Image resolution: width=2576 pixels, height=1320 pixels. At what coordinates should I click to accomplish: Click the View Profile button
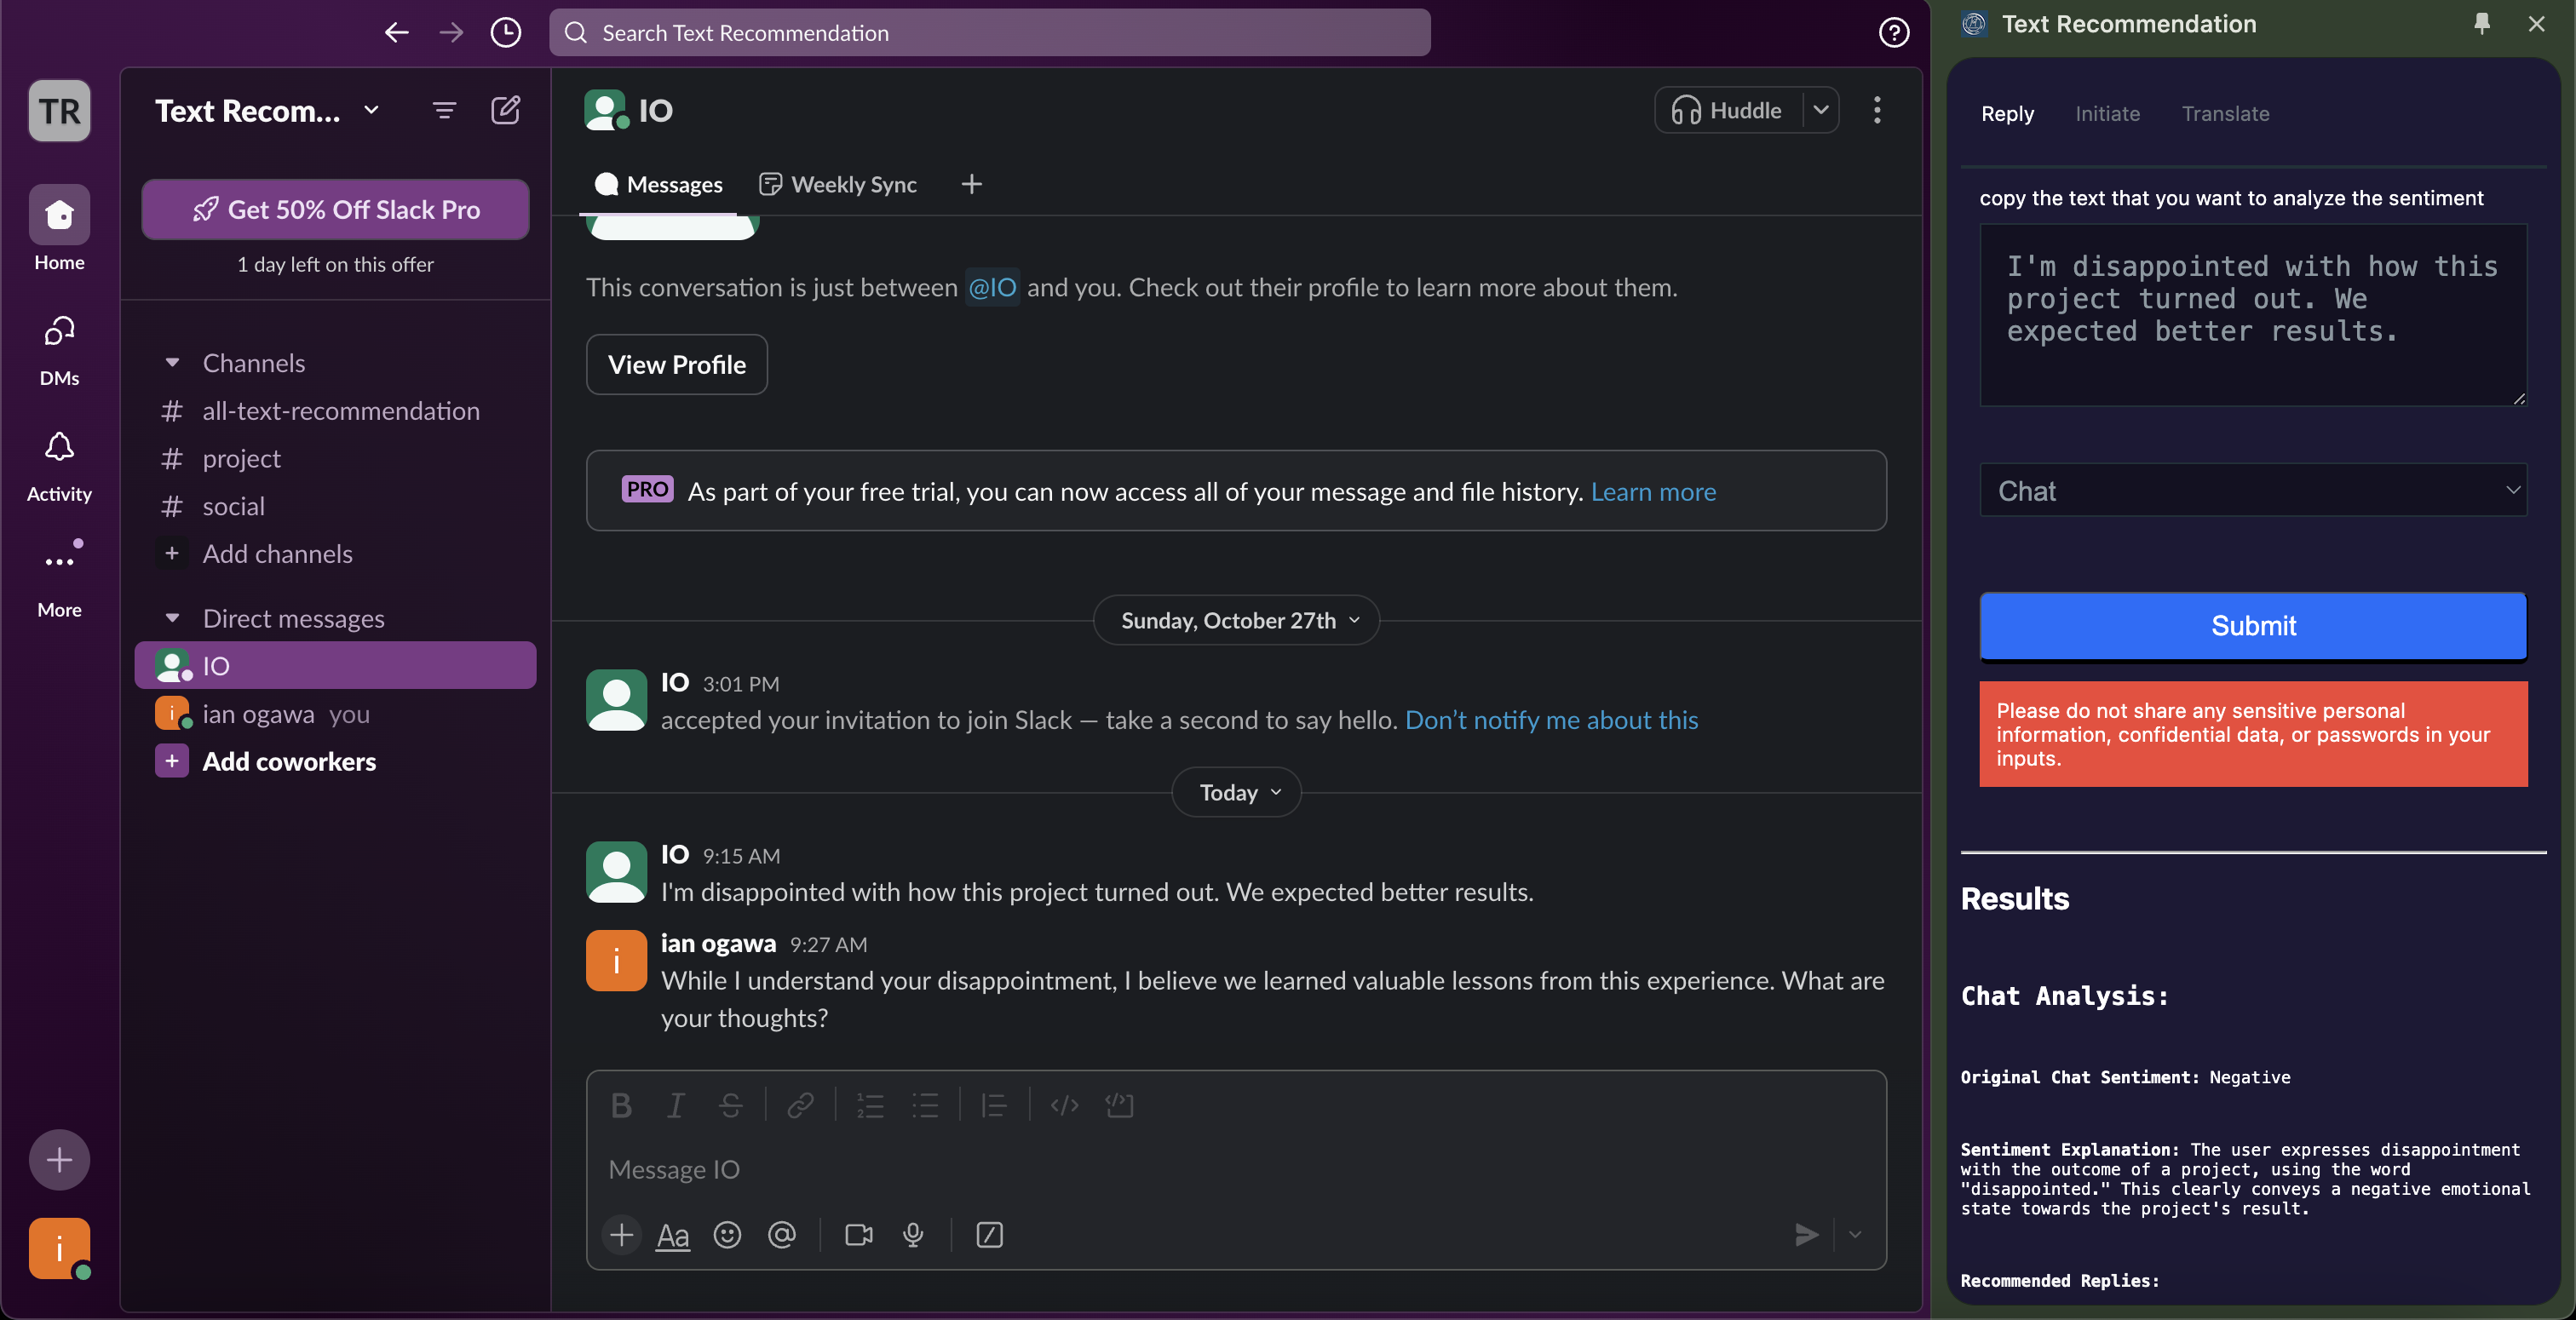tap(676, 365)
